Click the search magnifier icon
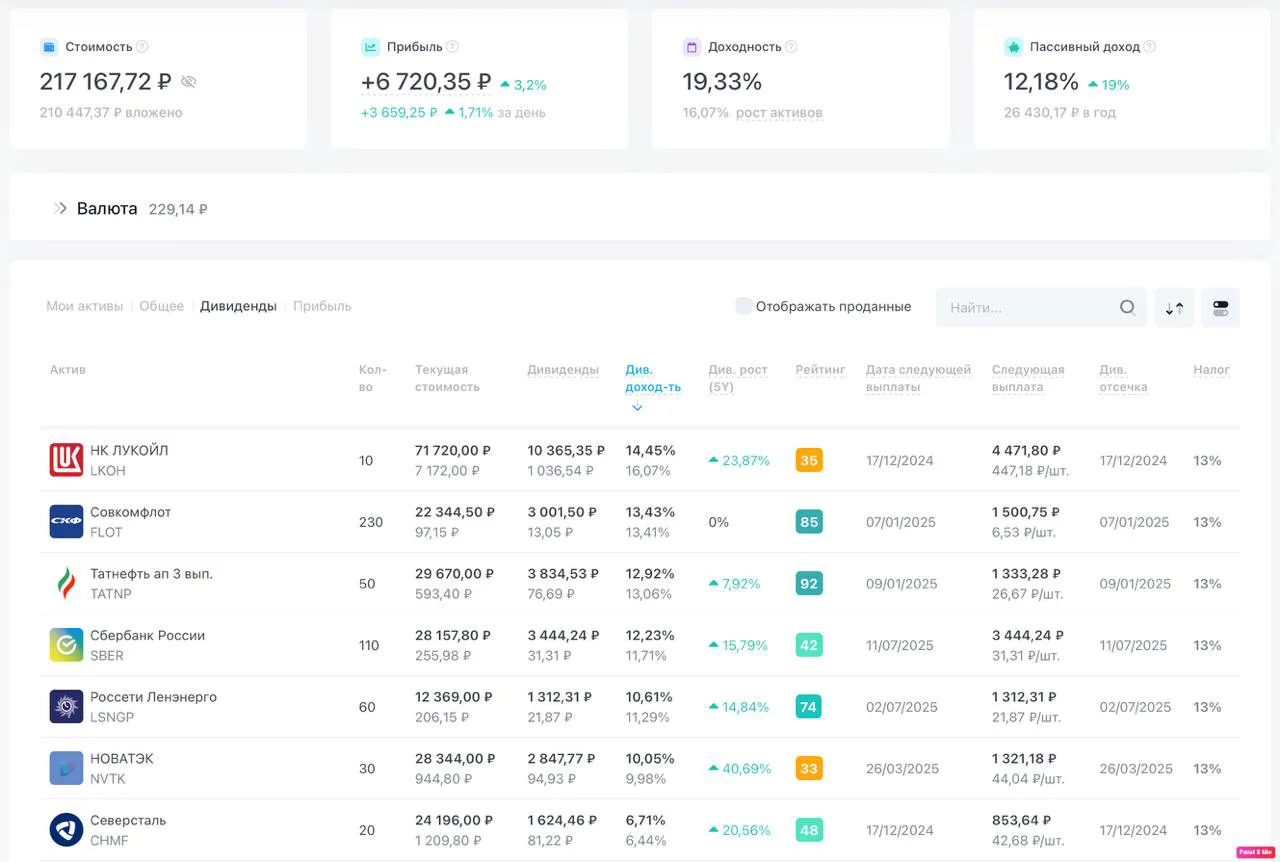The image size is (1280, 862). 1127,307
